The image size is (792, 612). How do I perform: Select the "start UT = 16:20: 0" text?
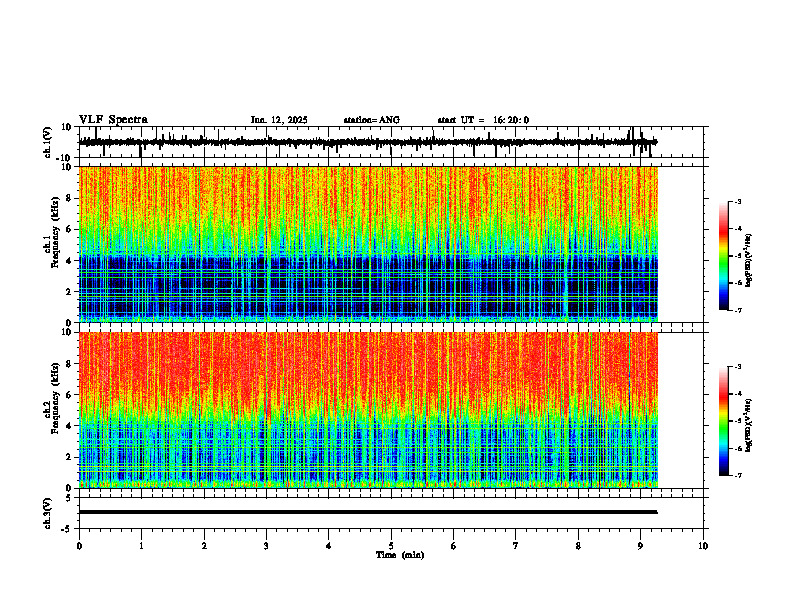[x=483, y=120]
